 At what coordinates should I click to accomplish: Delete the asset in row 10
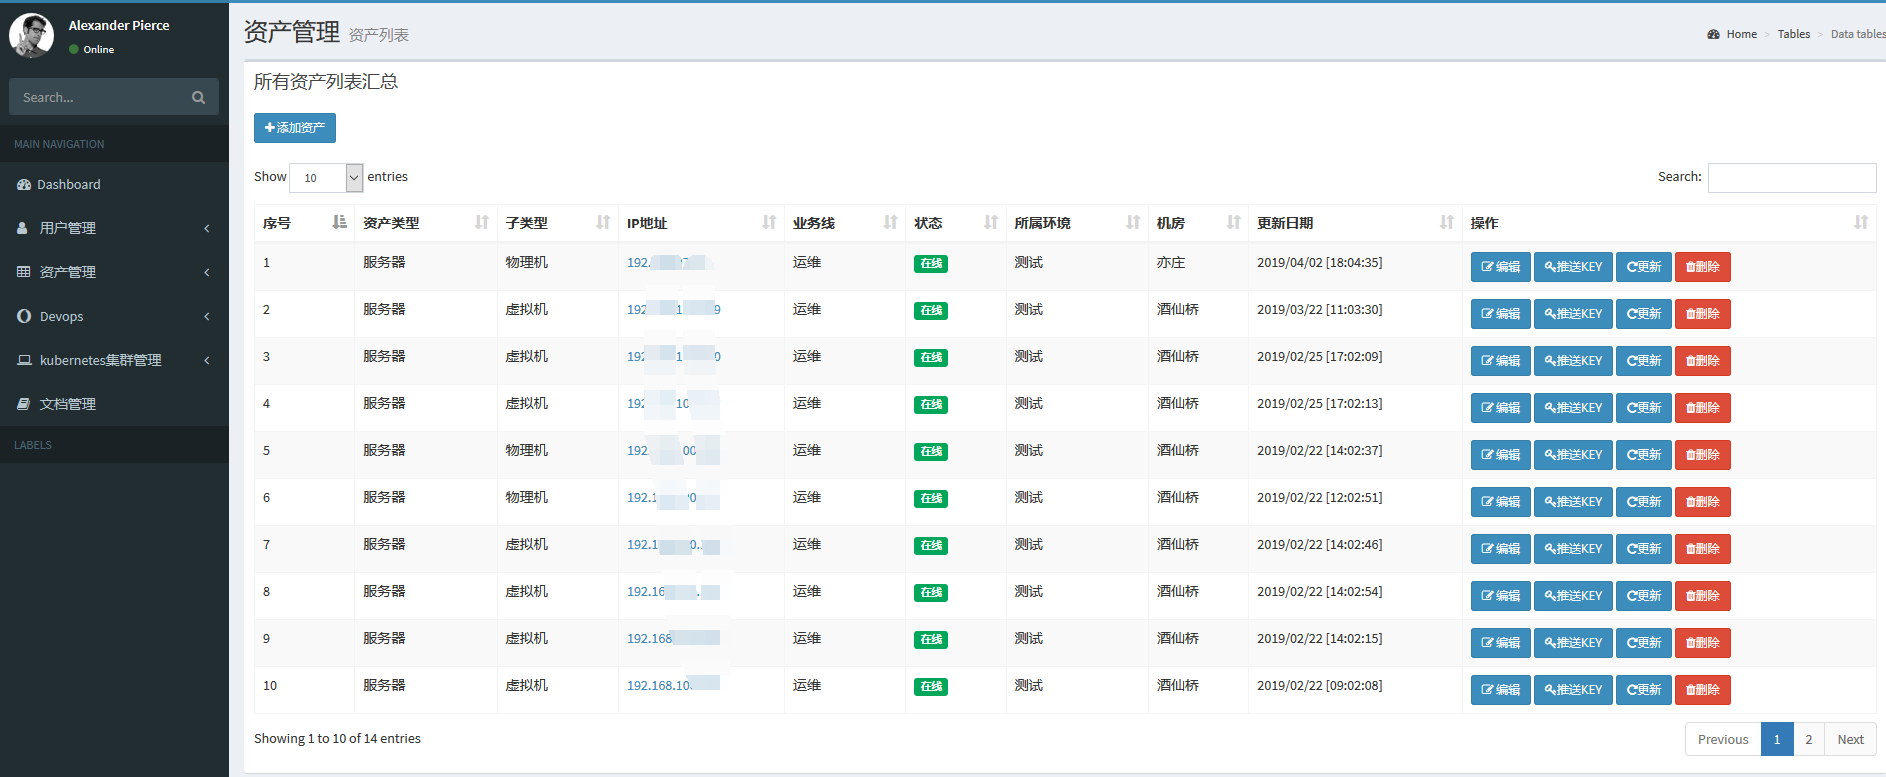point(1702,690)
